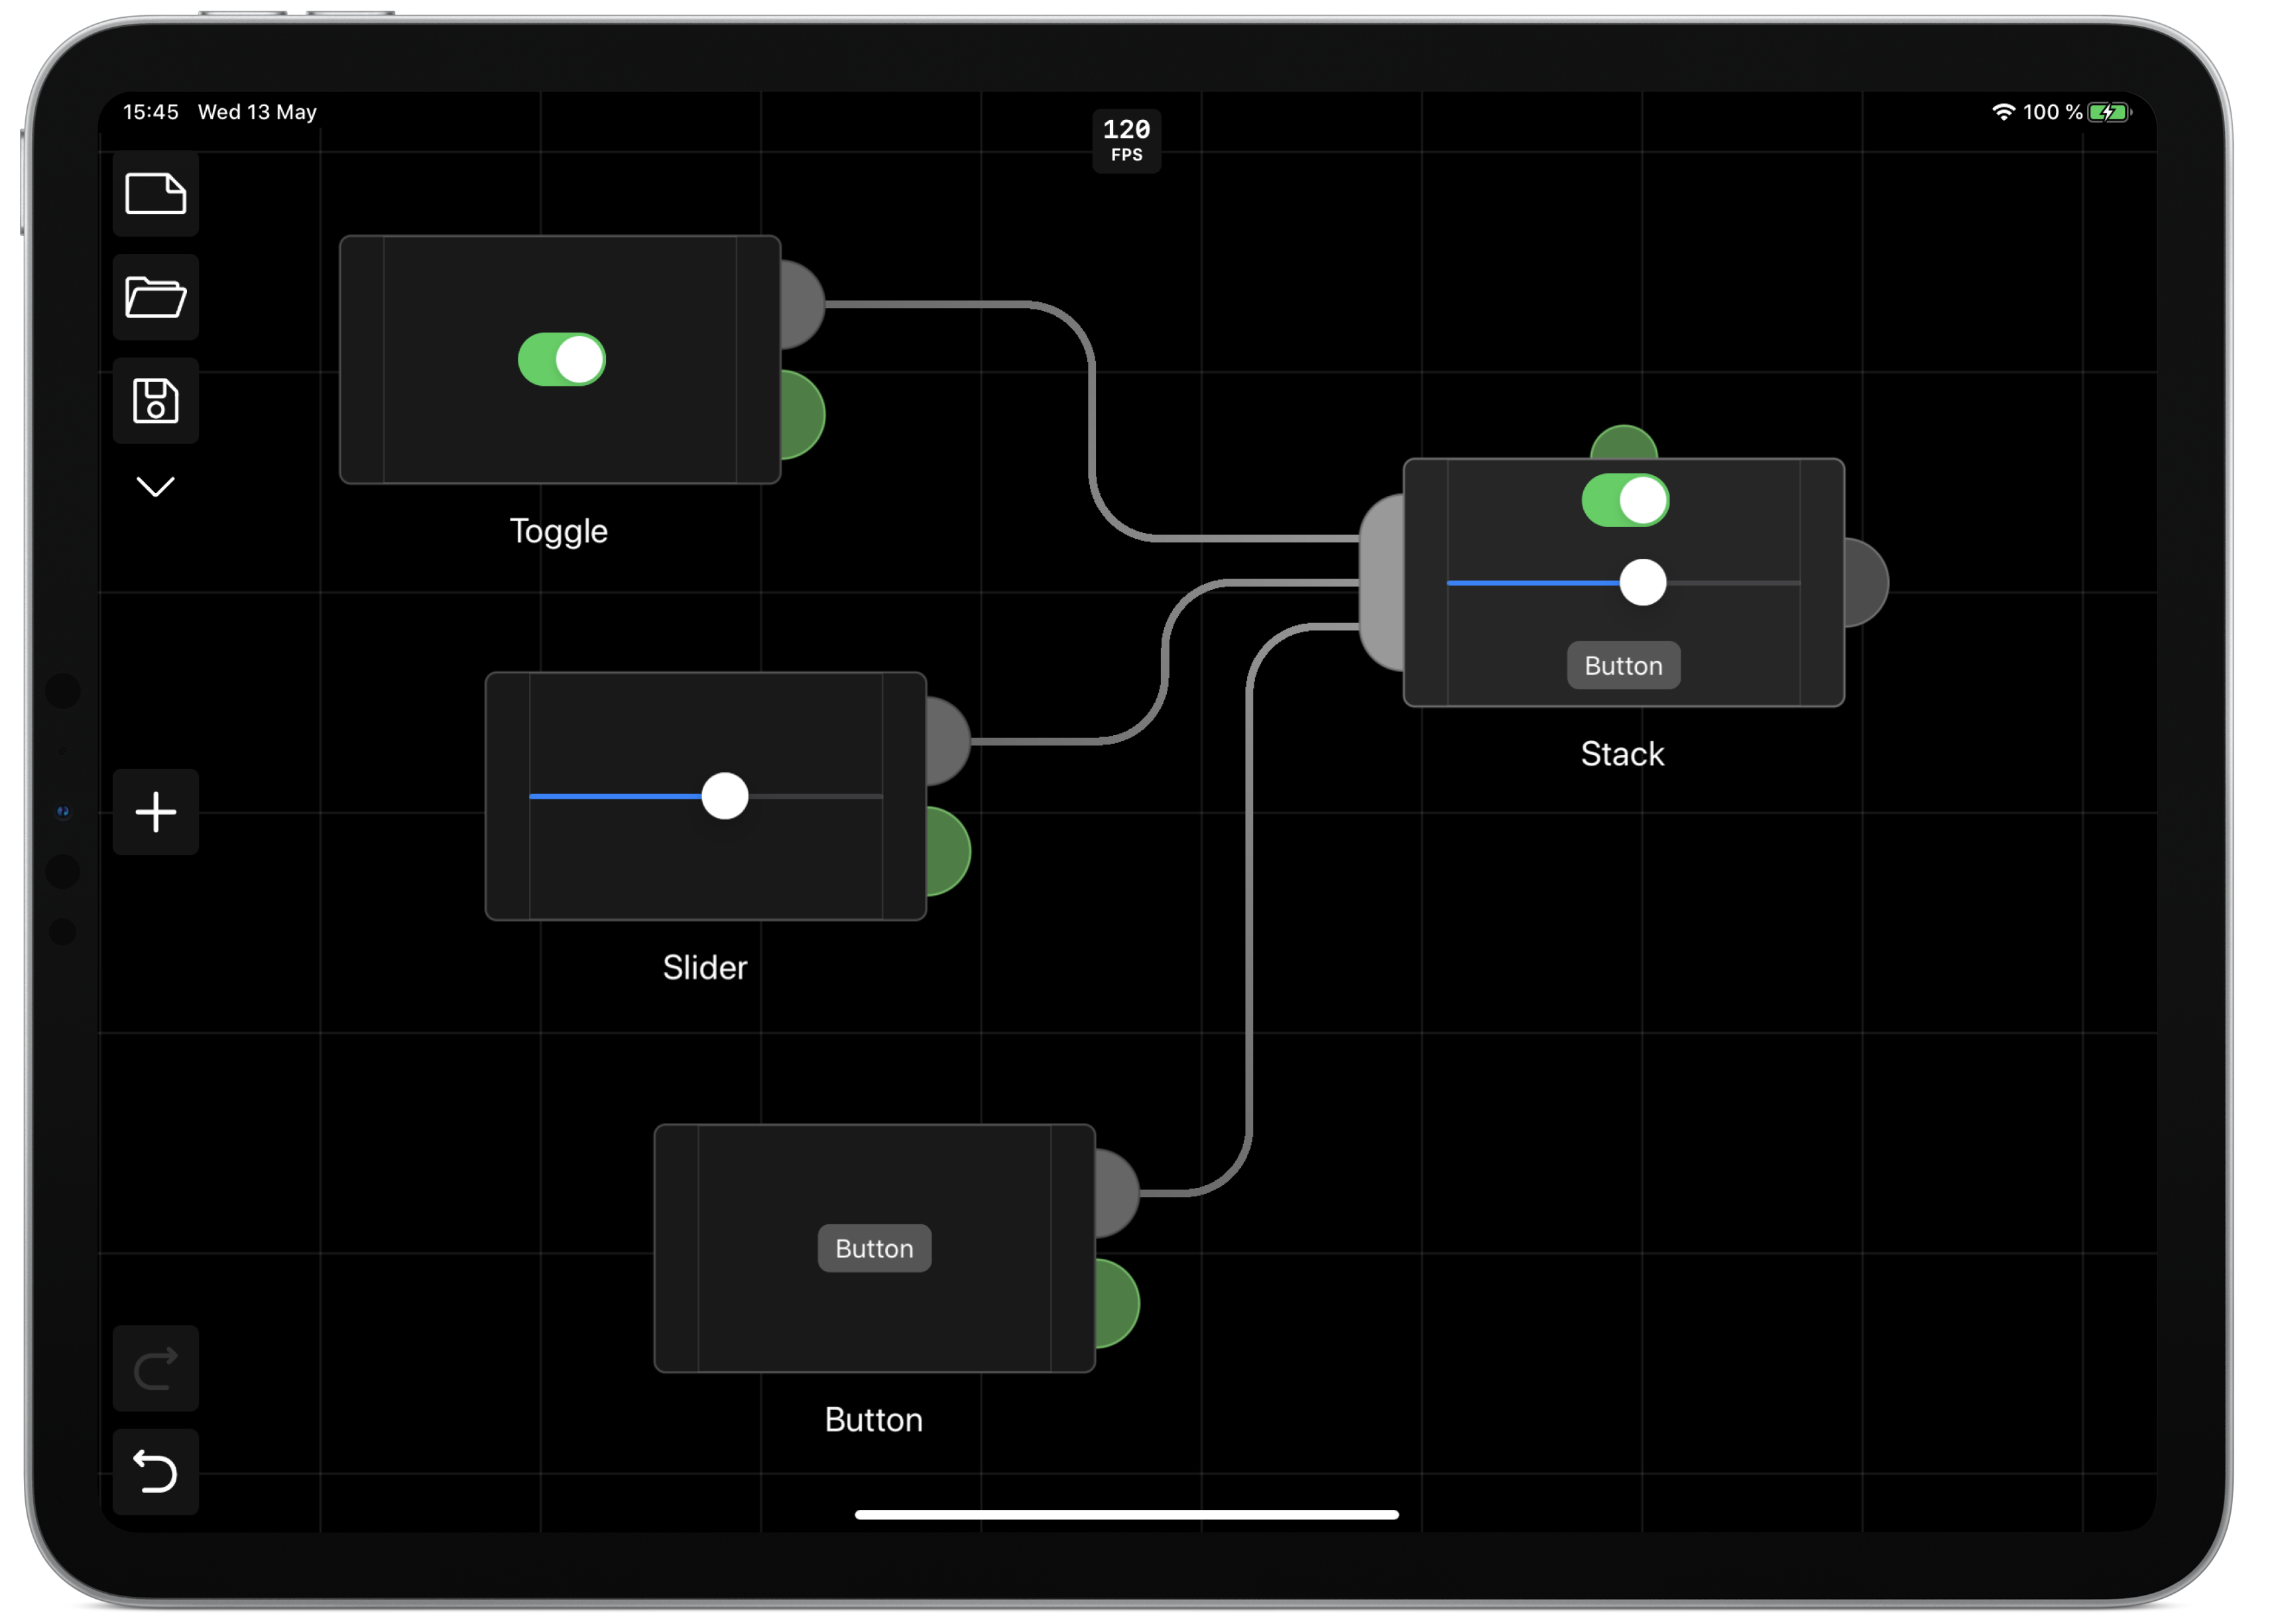The width and height of the screenshot is (2276, 1624).
Task: Flip the switch inside the Toggle node
Action: (x=561, y=359)
